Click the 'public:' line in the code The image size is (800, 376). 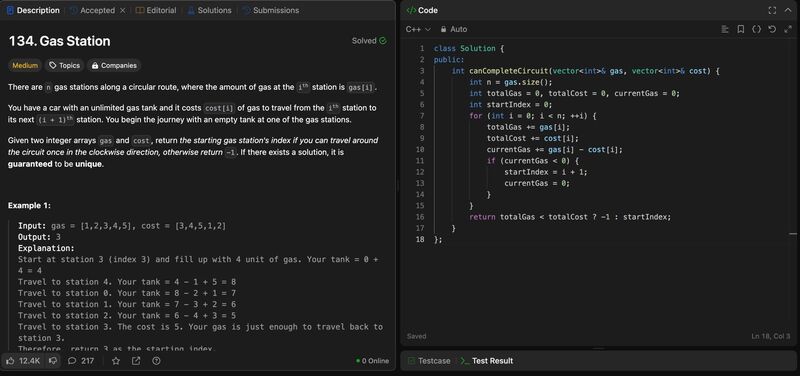(x=449, y=60)
